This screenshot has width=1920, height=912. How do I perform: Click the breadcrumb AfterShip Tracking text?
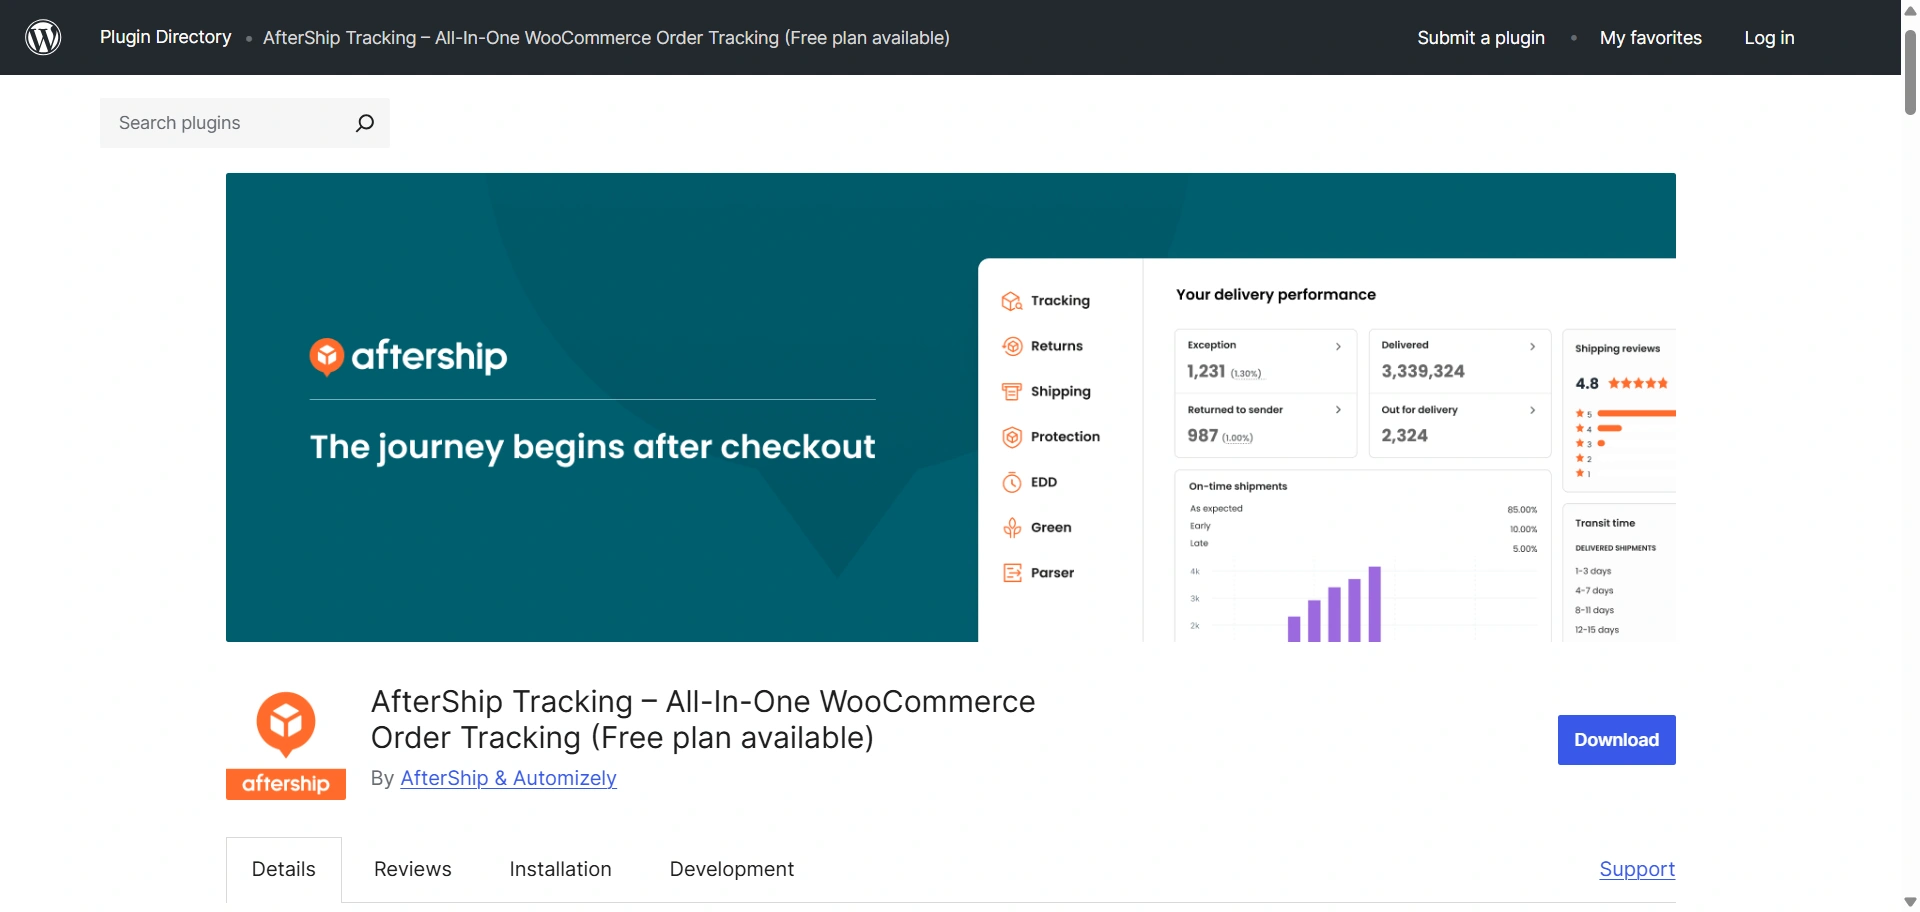pos(606,38)
